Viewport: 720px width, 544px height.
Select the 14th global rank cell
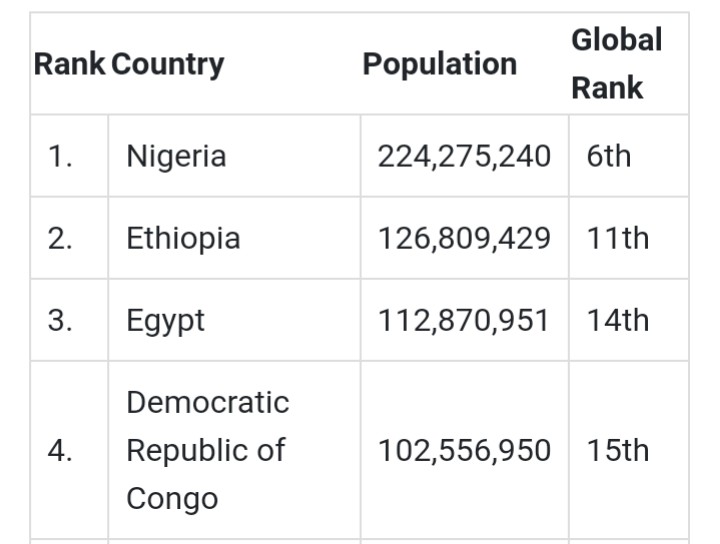point(617,320)
